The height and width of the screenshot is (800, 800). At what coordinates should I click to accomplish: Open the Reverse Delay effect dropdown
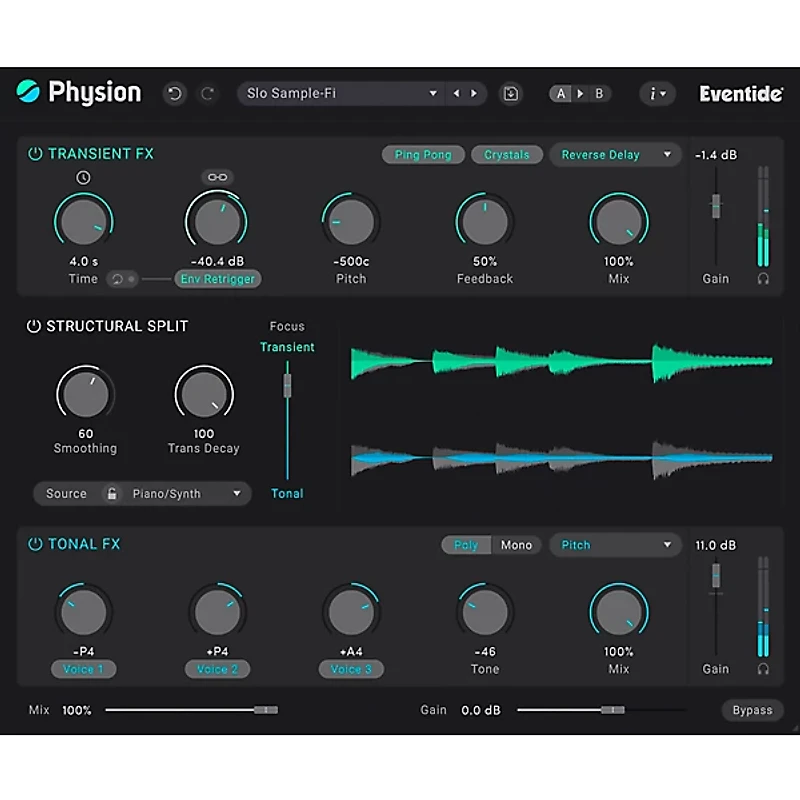[x=615, y=155]
